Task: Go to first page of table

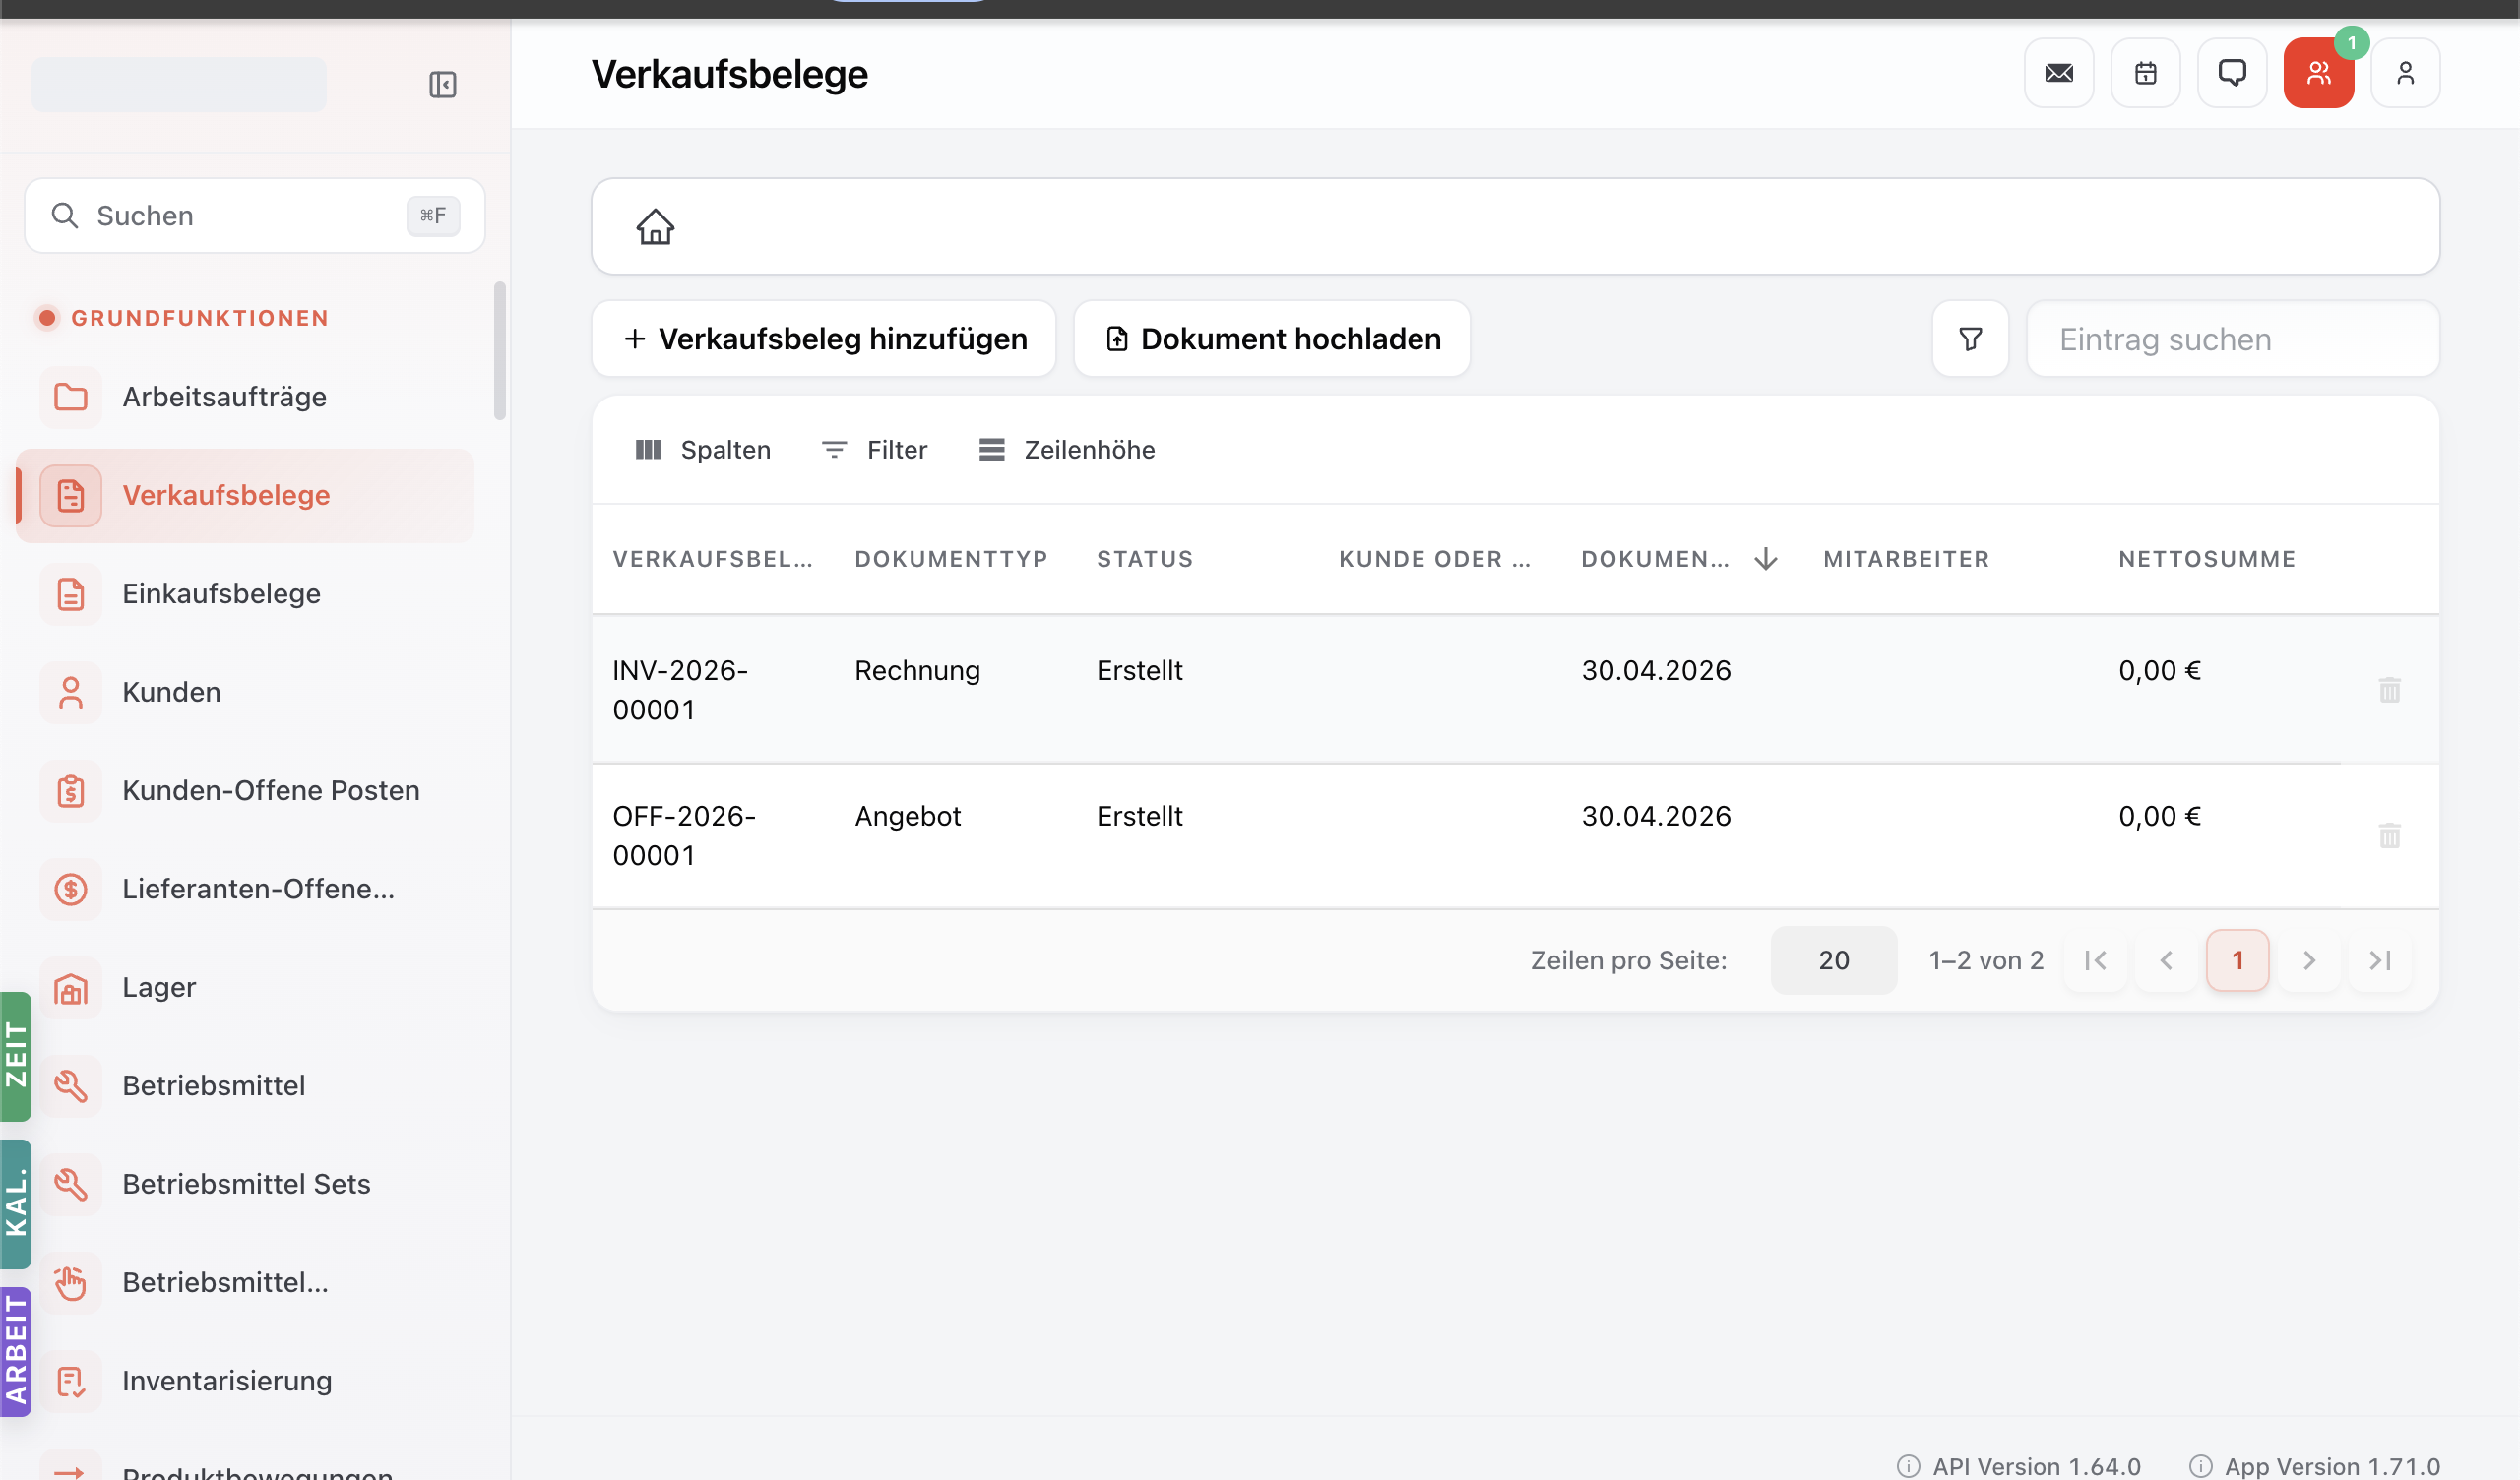Action: (2094, 960)
